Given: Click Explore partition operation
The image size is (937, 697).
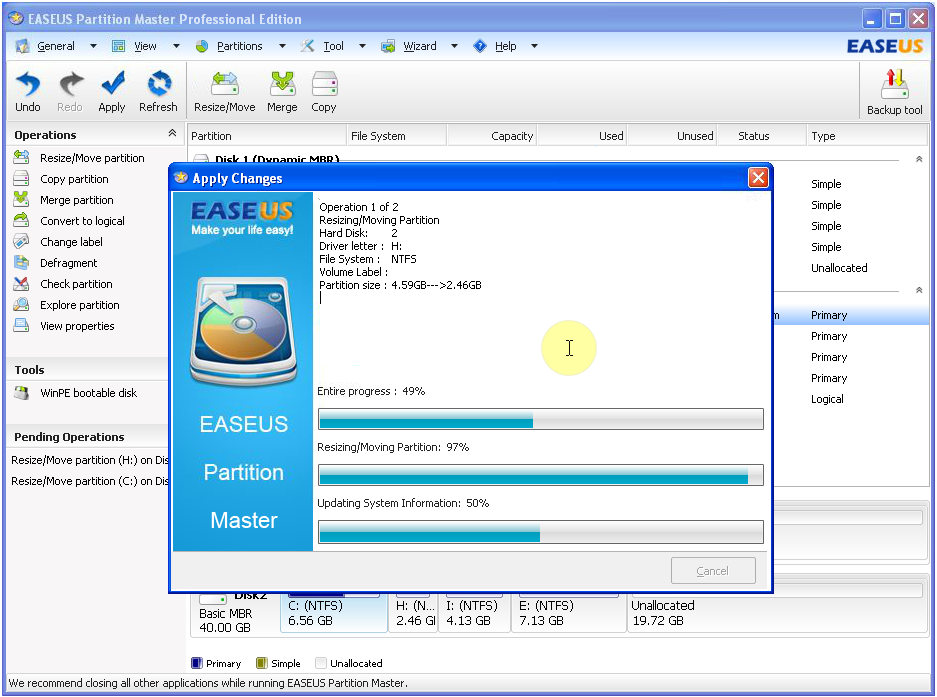Looking at the screenshot, I should 79,305.
